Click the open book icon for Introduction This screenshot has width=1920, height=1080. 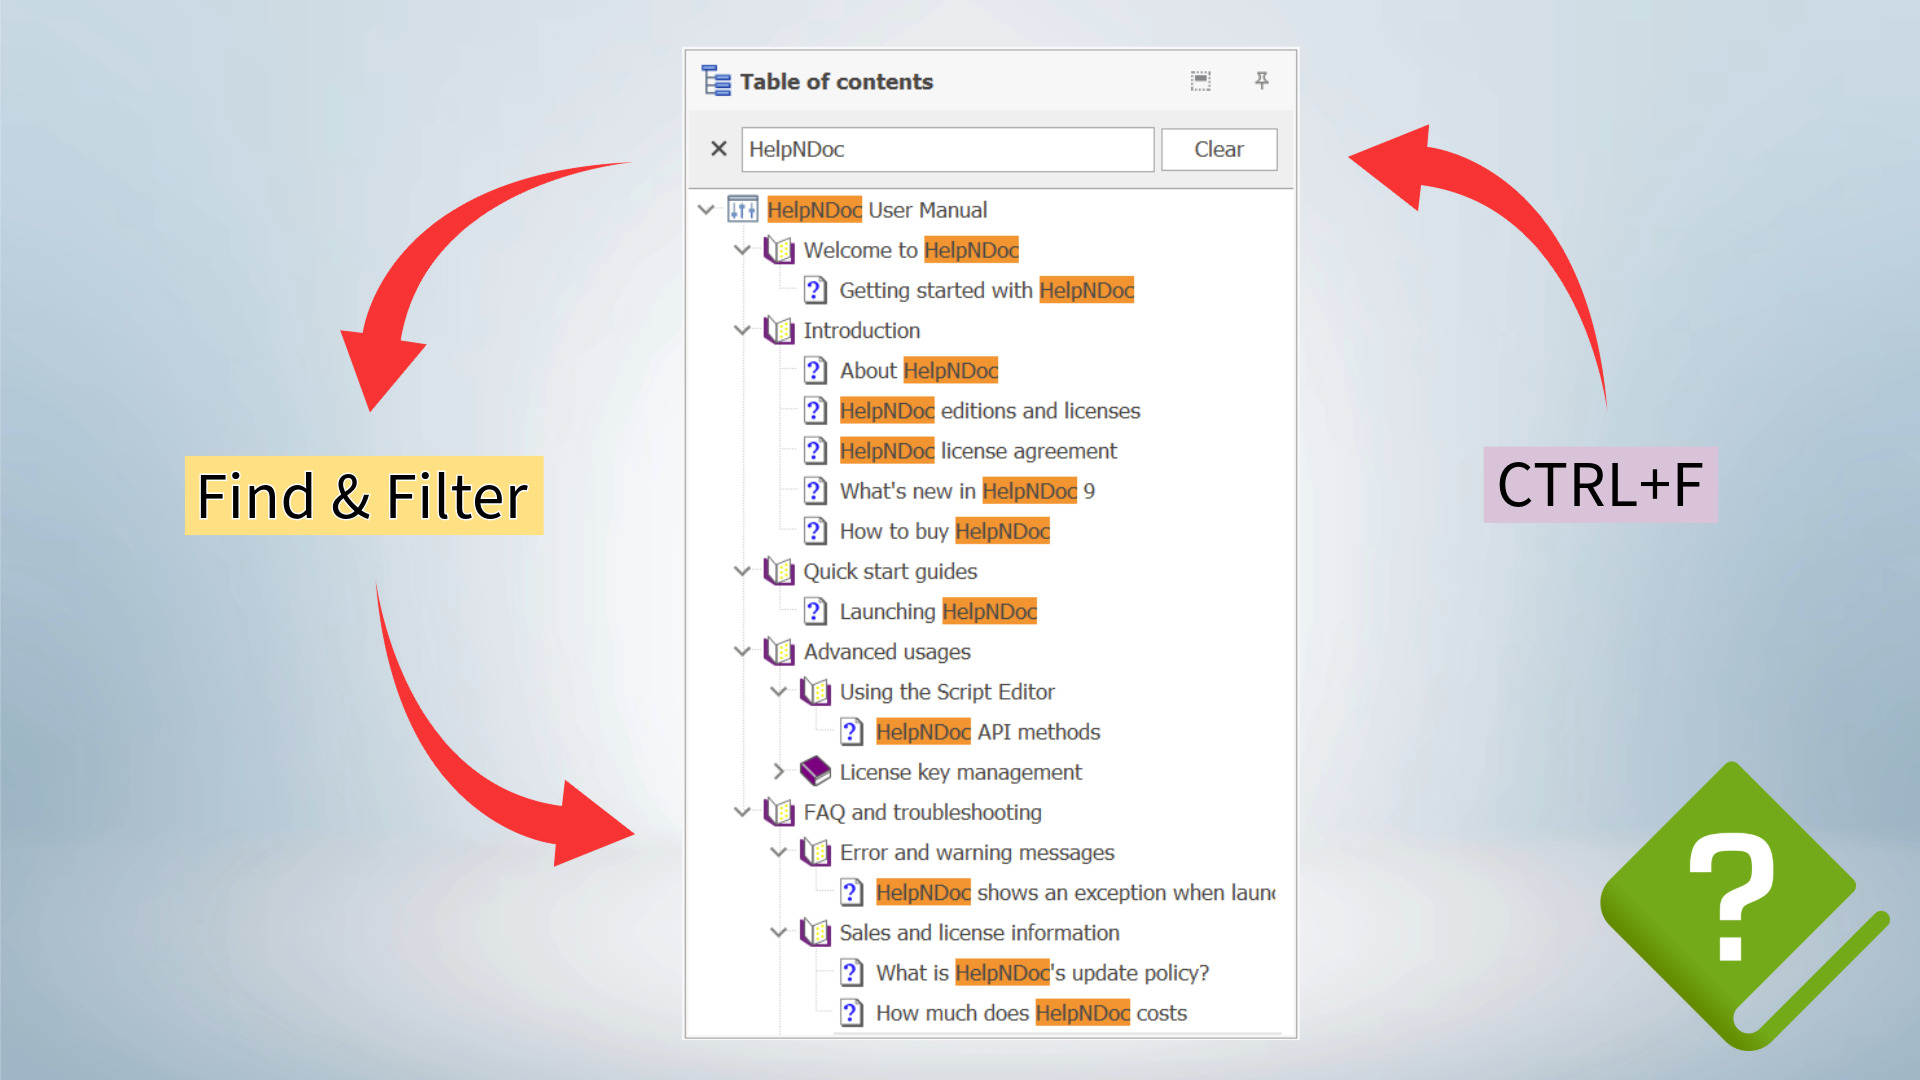click(x=779, y=330)
